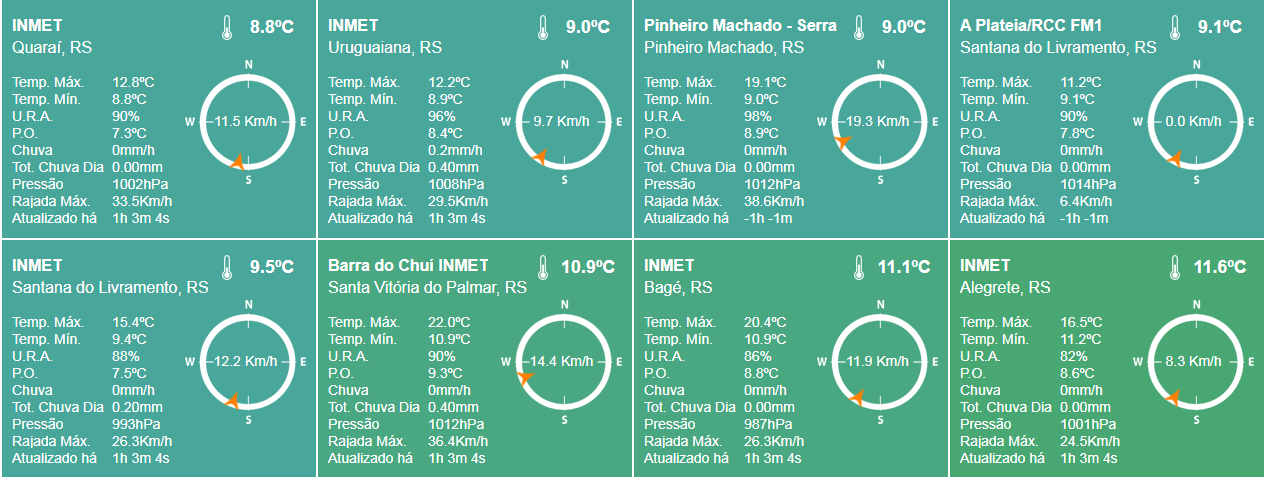Open the Pinheiro Machado - Serra station title
Viewport: 1267px width, 477px height.
point(740,25)
